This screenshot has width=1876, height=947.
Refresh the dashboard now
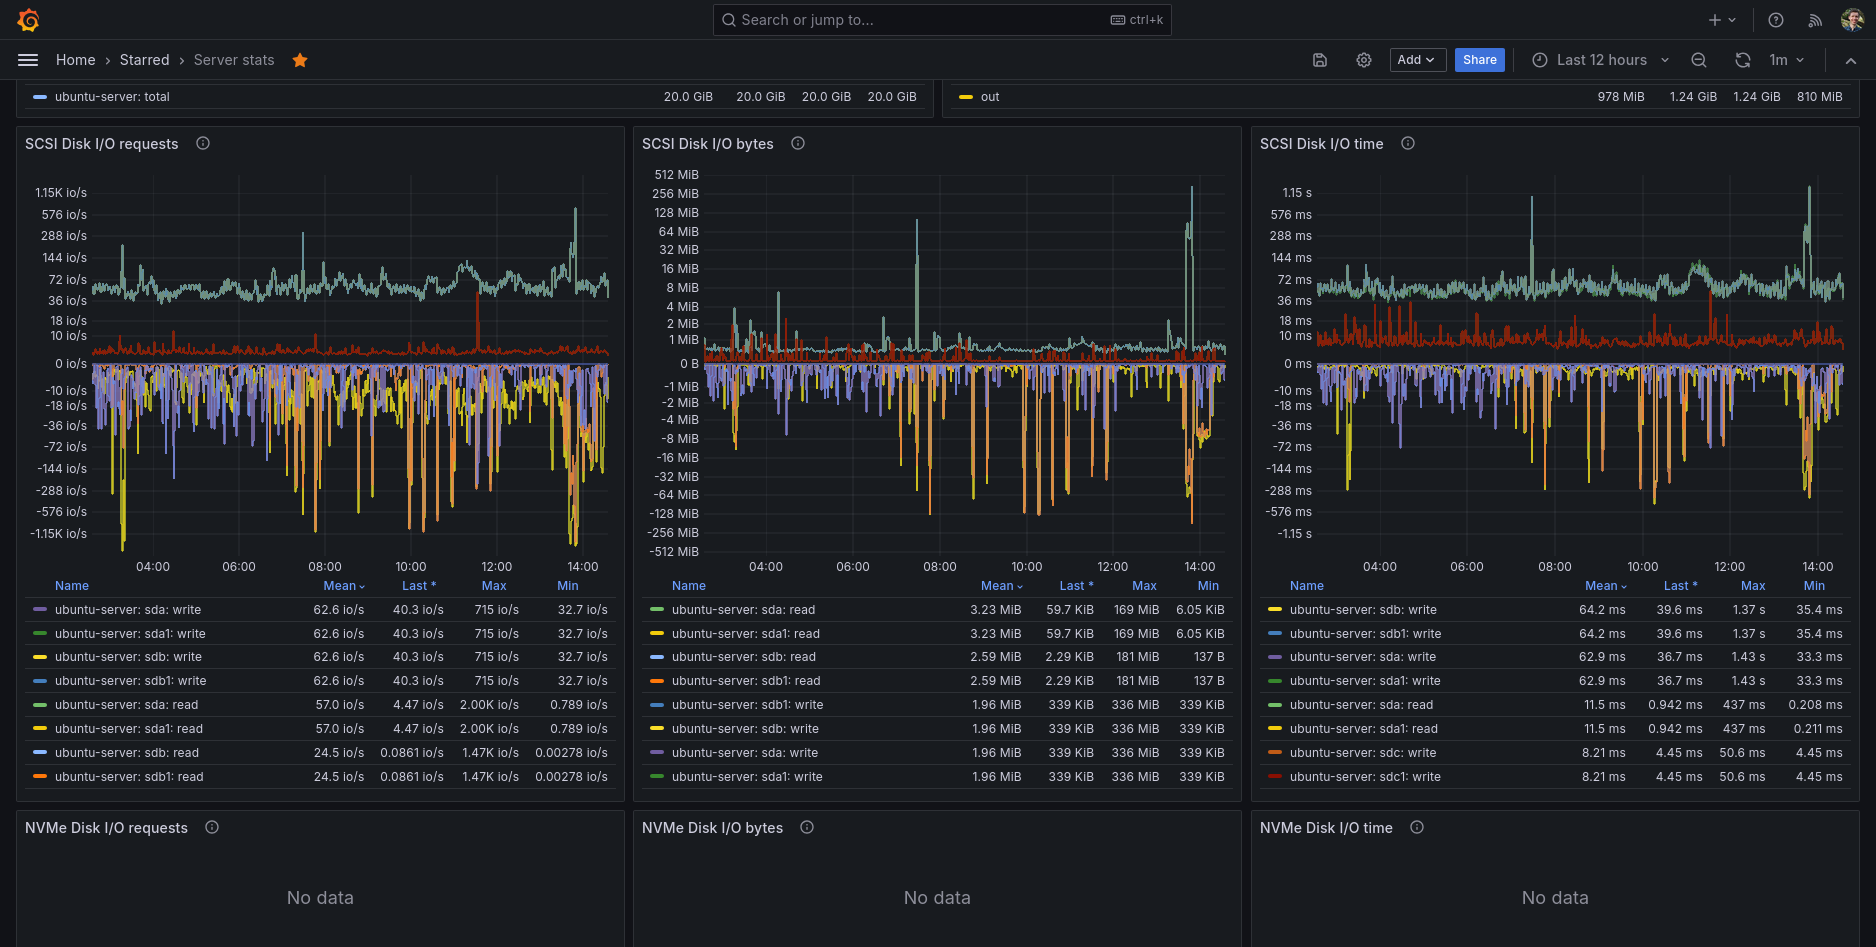coord(1743,60)
